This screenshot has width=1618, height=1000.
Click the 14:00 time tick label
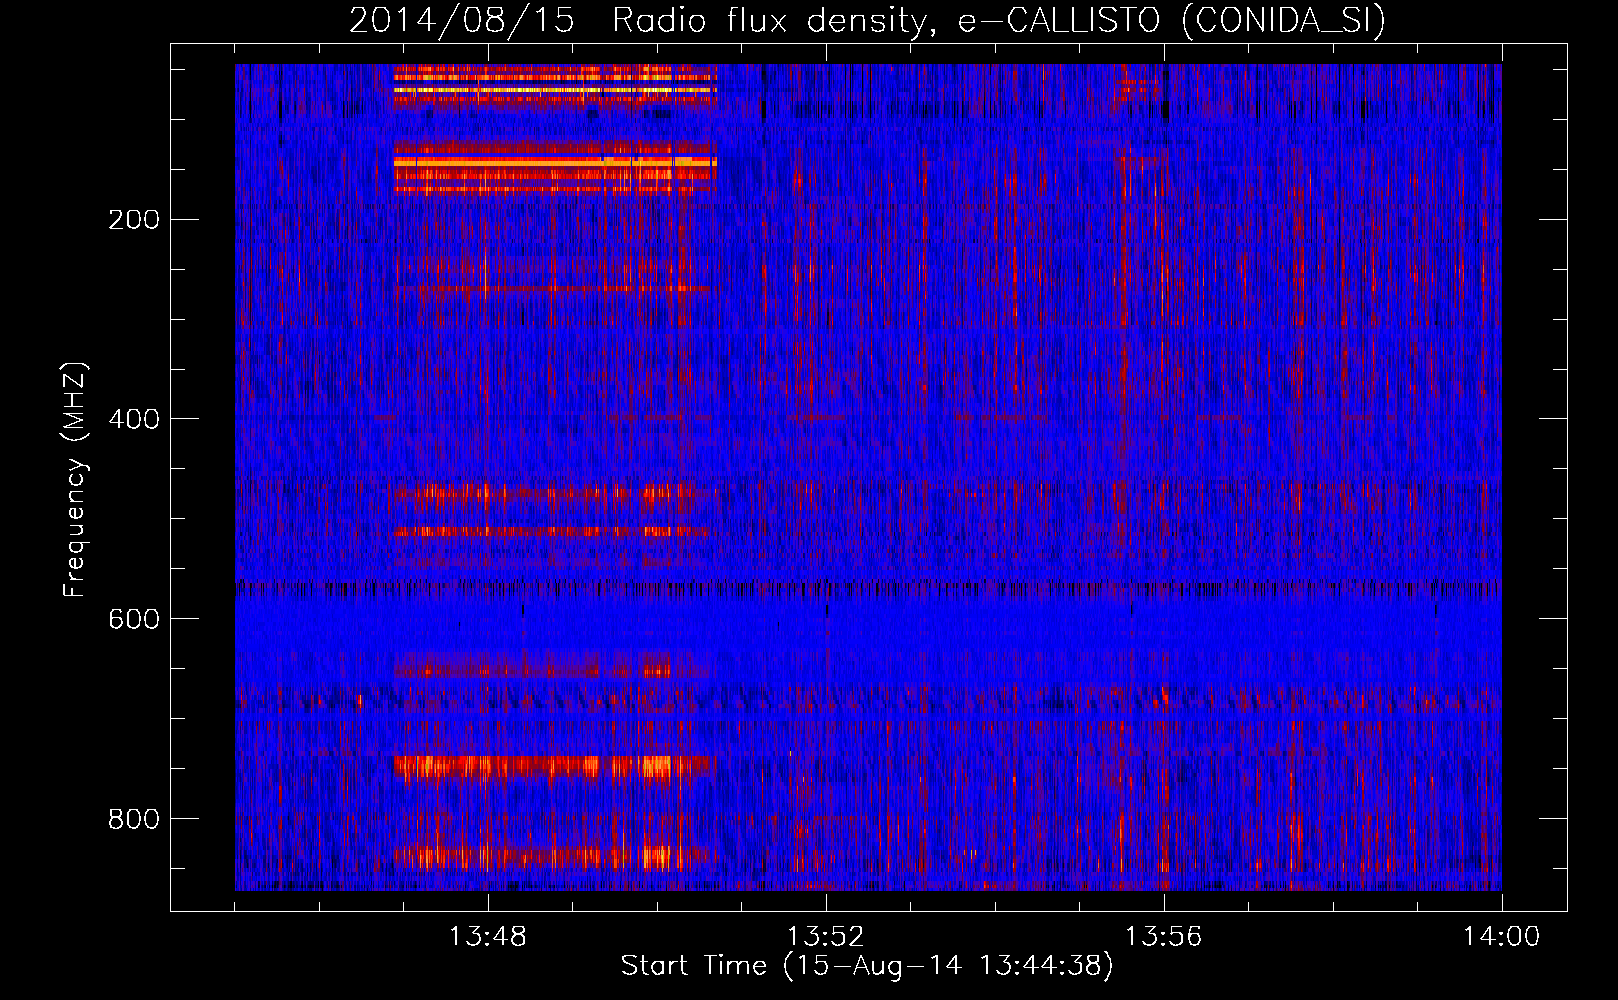pos(1502,937)
